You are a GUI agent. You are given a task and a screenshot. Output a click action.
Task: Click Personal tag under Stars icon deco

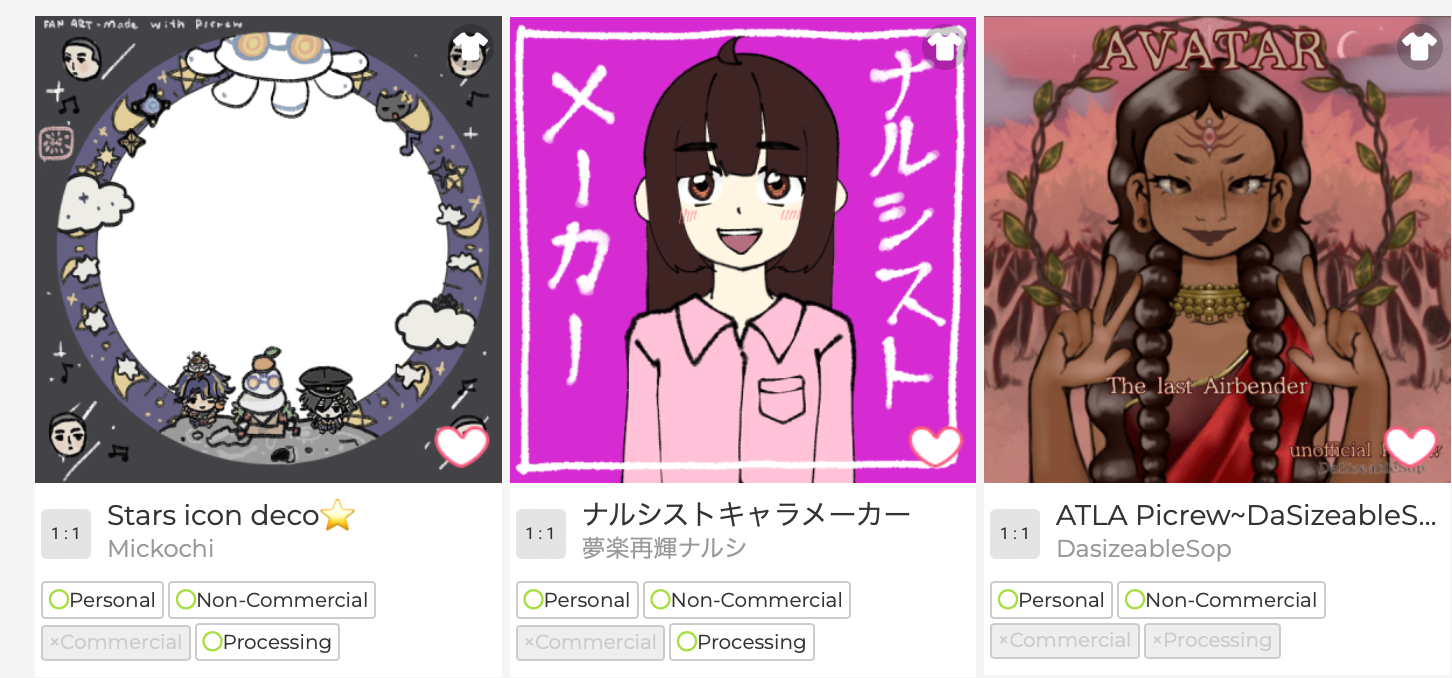(x=102, y=600)
